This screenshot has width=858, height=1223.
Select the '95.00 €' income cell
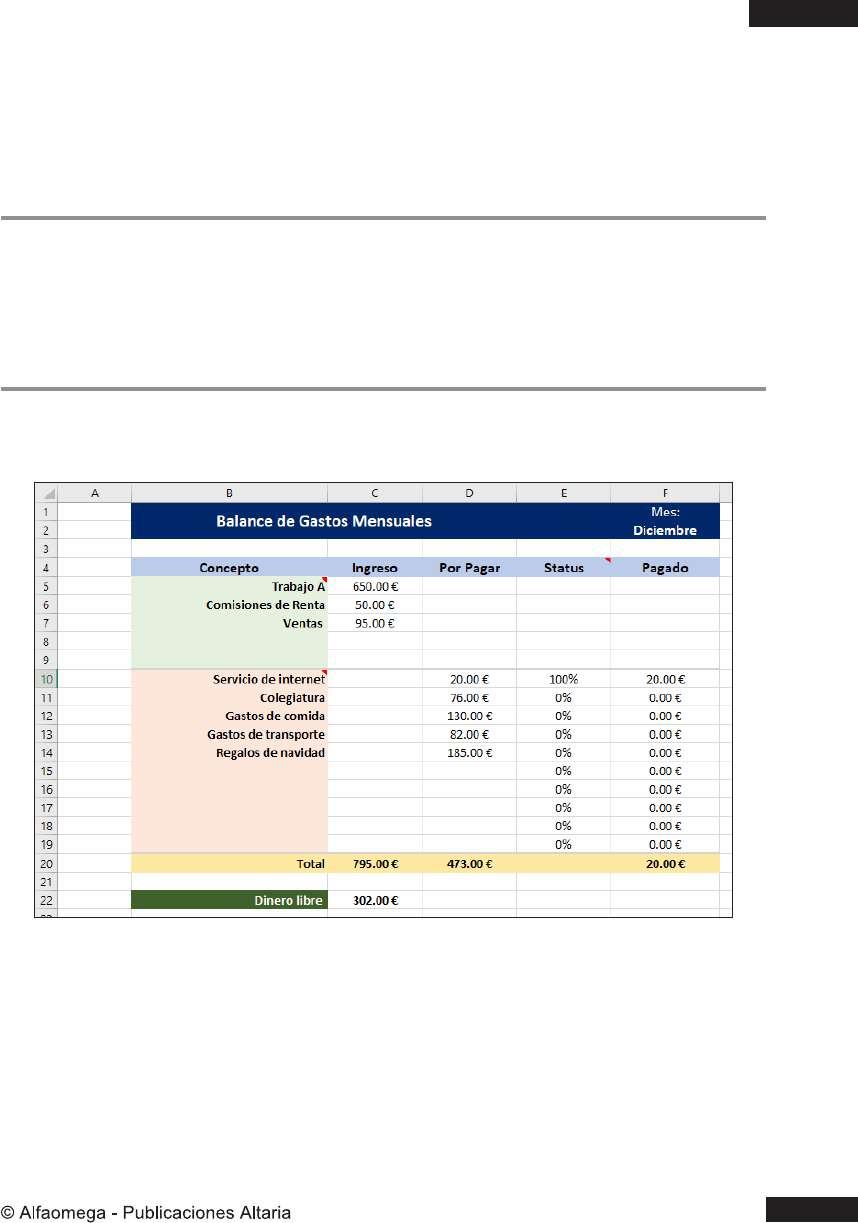point(375,622)
